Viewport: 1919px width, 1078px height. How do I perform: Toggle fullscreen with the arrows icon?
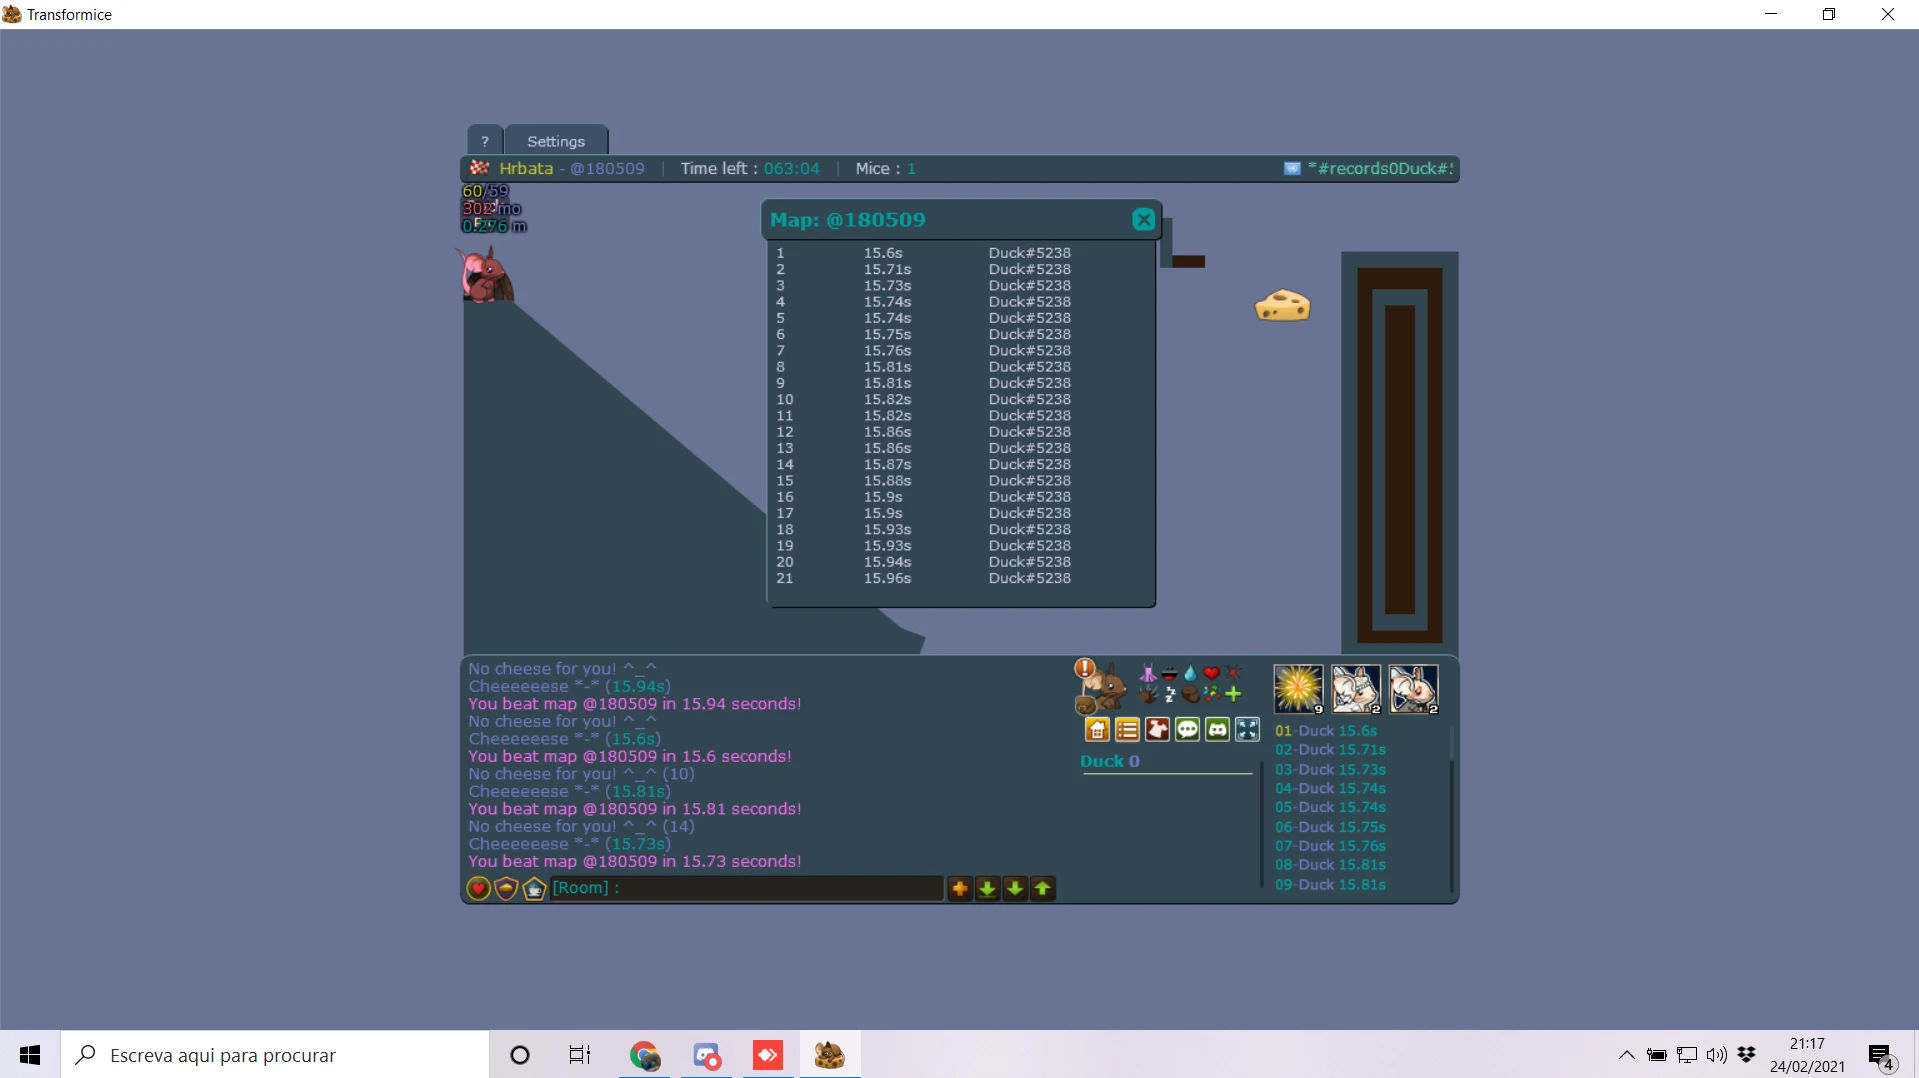(x=1247, y=730)
